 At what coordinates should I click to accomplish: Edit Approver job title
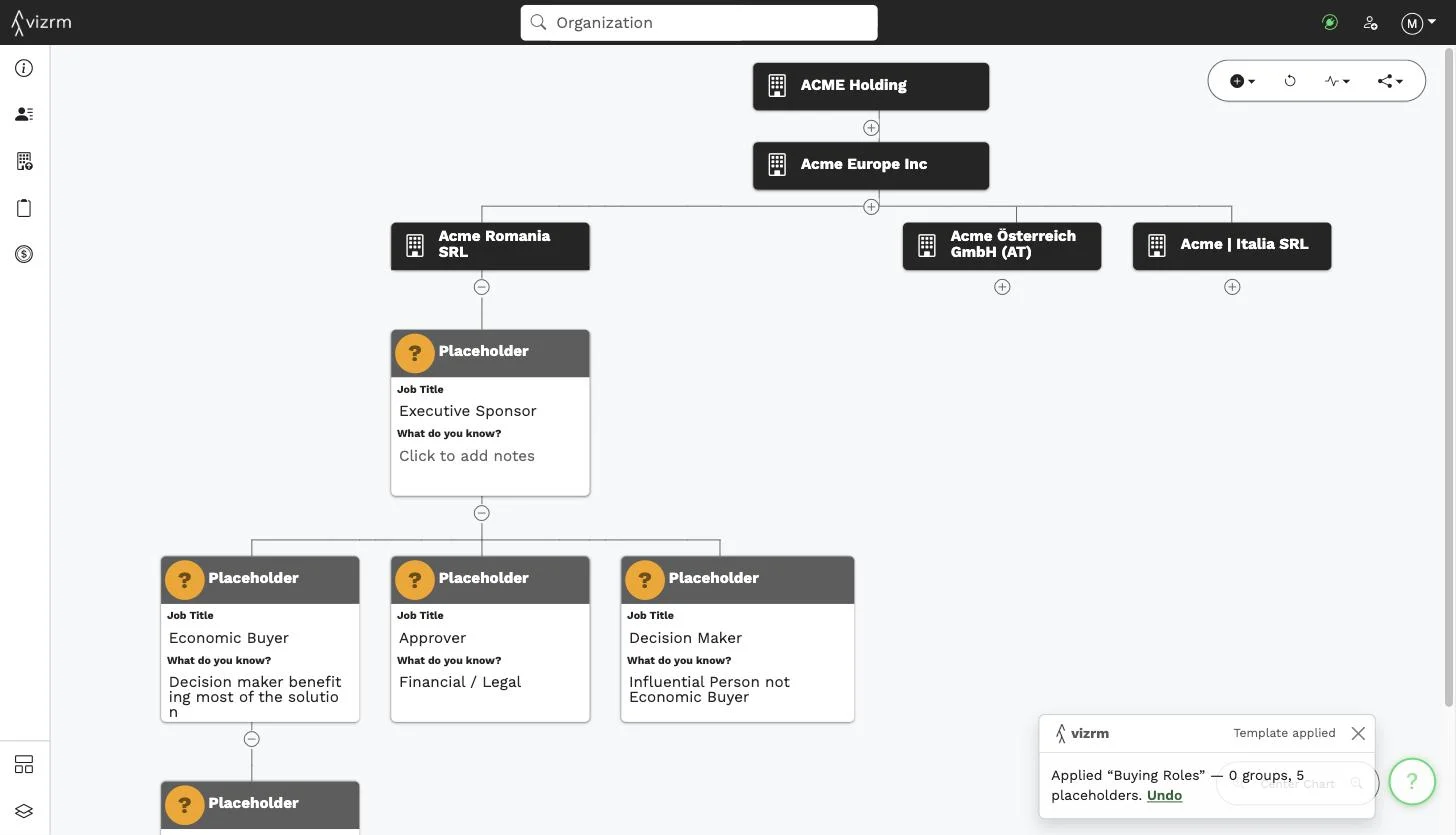pyautogui.click(x=433, y=638)
